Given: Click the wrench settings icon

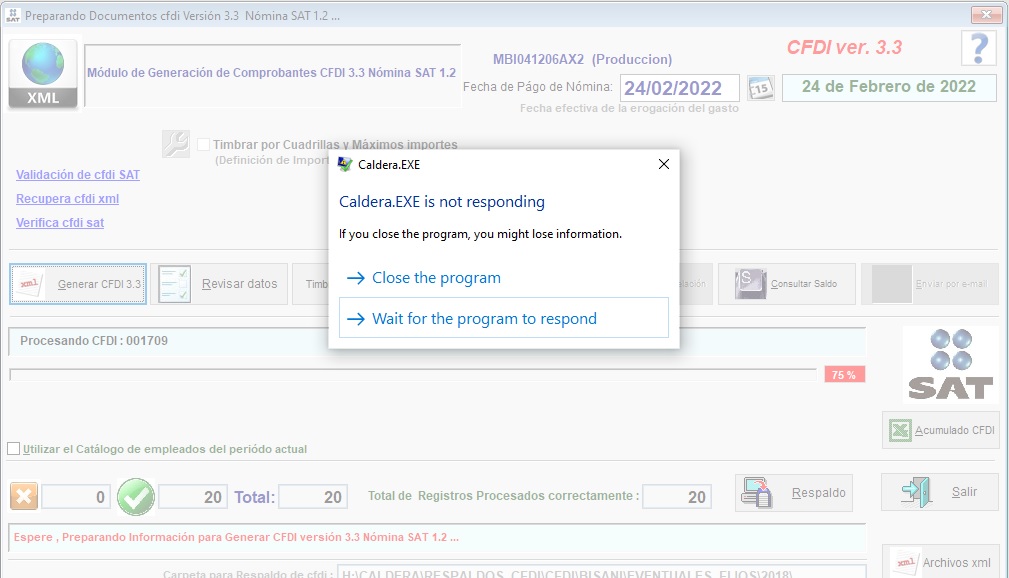Looking at the screenshot, I should [x=176, y=144].
